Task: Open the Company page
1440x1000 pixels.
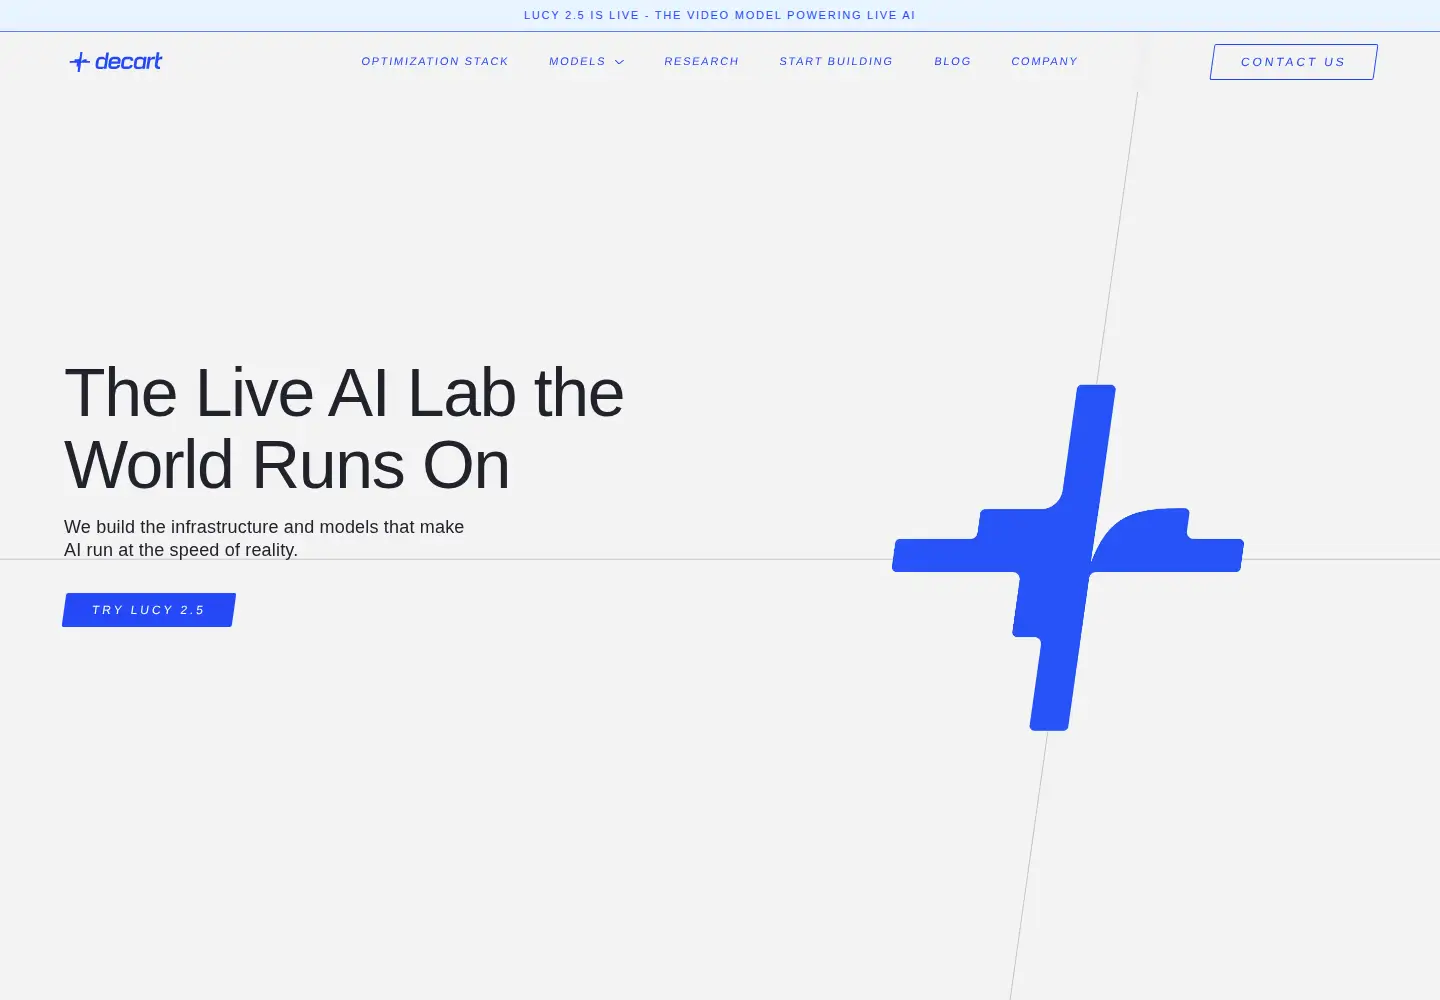Action: point(1044,62)
